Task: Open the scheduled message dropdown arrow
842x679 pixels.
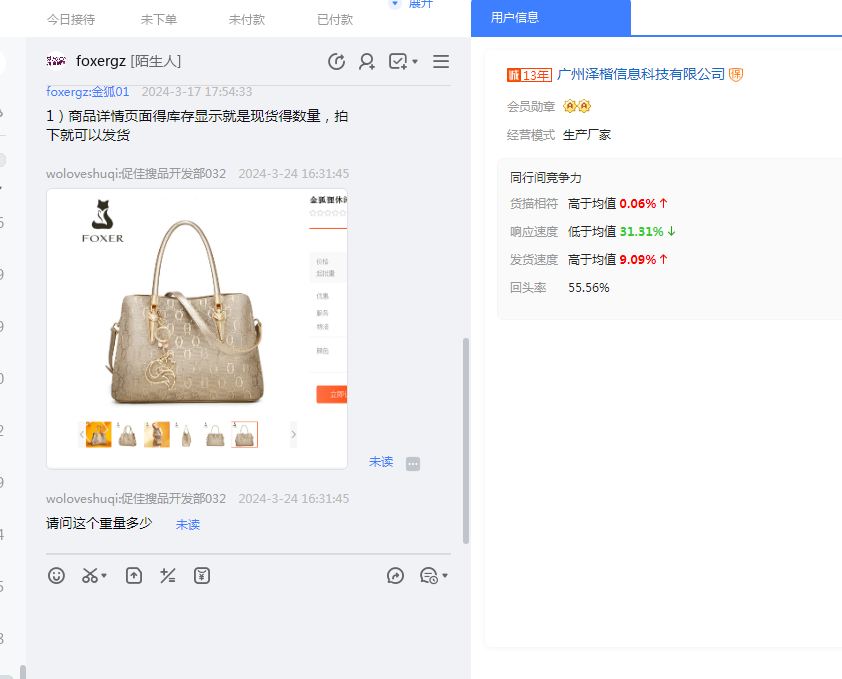Action: (444, 576)
